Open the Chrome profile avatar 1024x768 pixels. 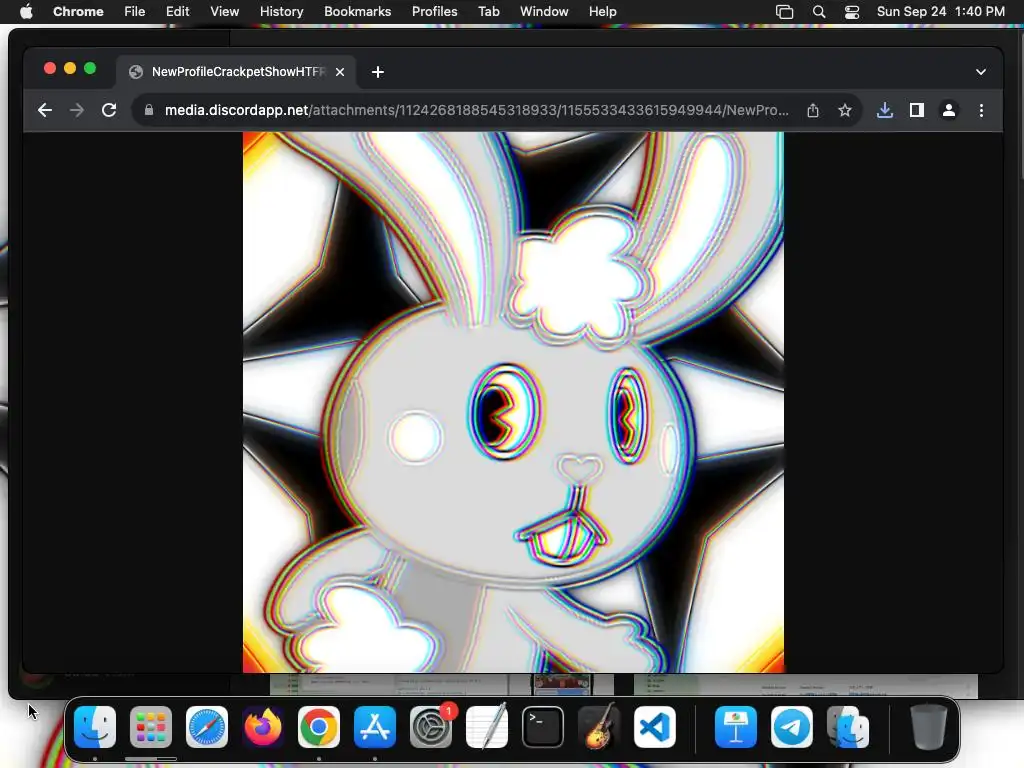pos(948,110)
